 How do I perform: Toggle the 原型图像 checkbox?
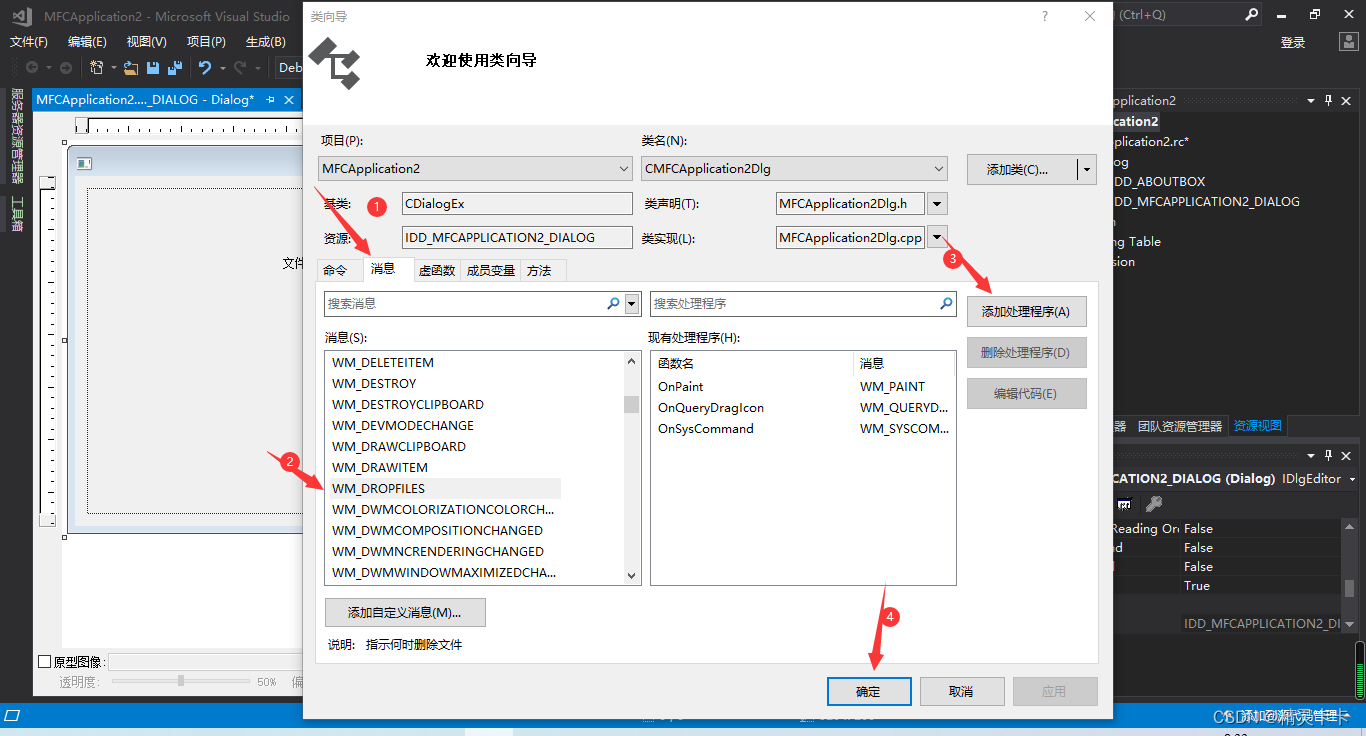pos(44,660)
